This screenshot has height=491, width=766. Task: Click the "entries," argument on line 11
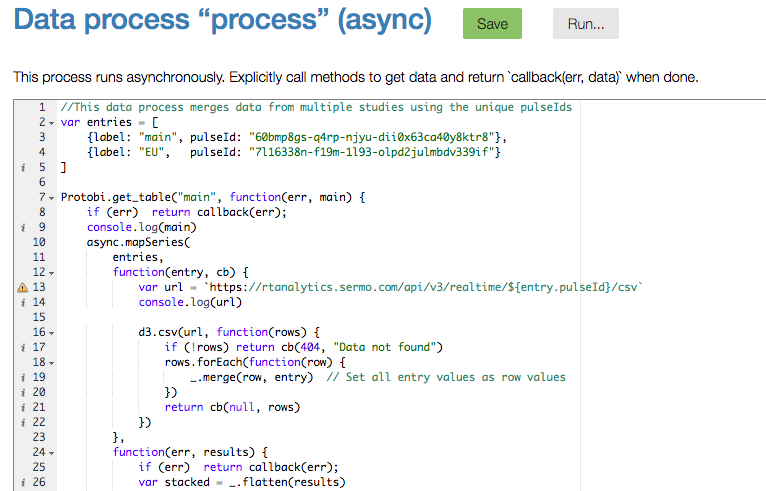coord(138,257)
